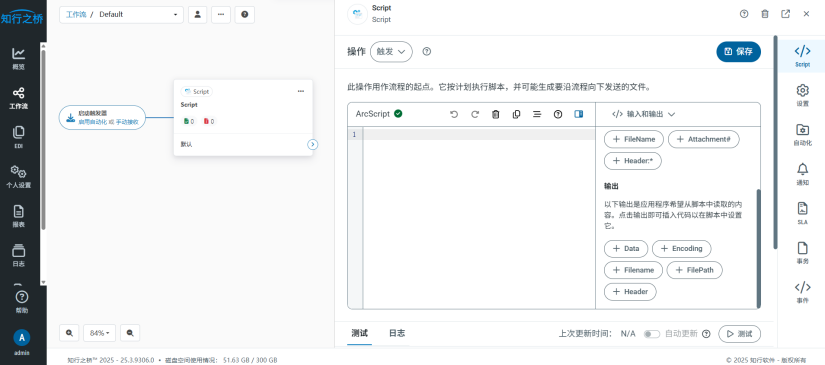Clear script using trash icon in editor toolbar

pos(495,114)
